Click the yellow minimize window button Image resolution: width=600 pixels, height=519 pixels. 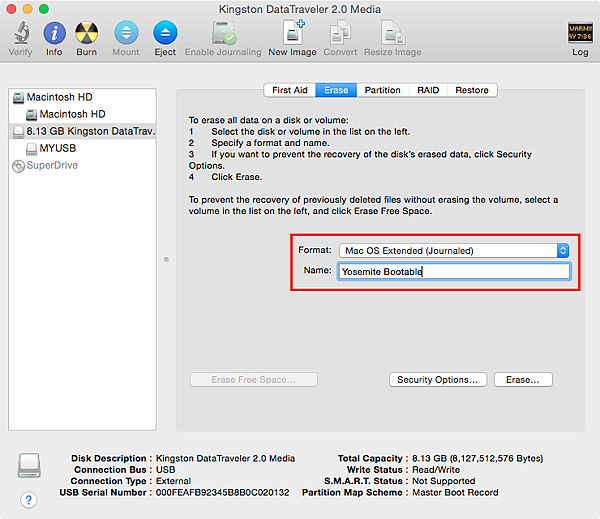pos(28,9)
